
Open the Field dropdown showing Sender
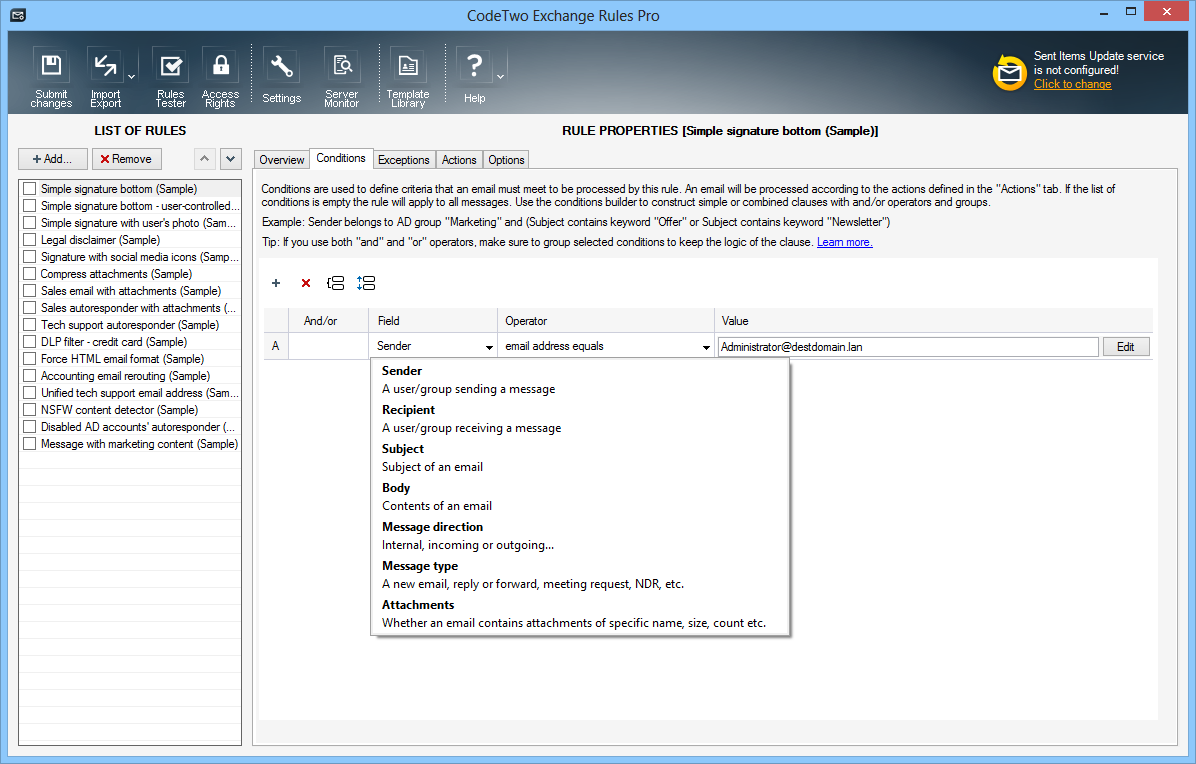tap(432, 346)
